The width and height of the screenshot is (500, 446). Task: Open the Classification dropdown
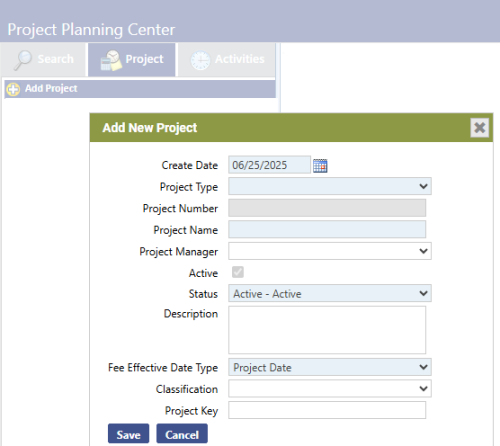330,388
